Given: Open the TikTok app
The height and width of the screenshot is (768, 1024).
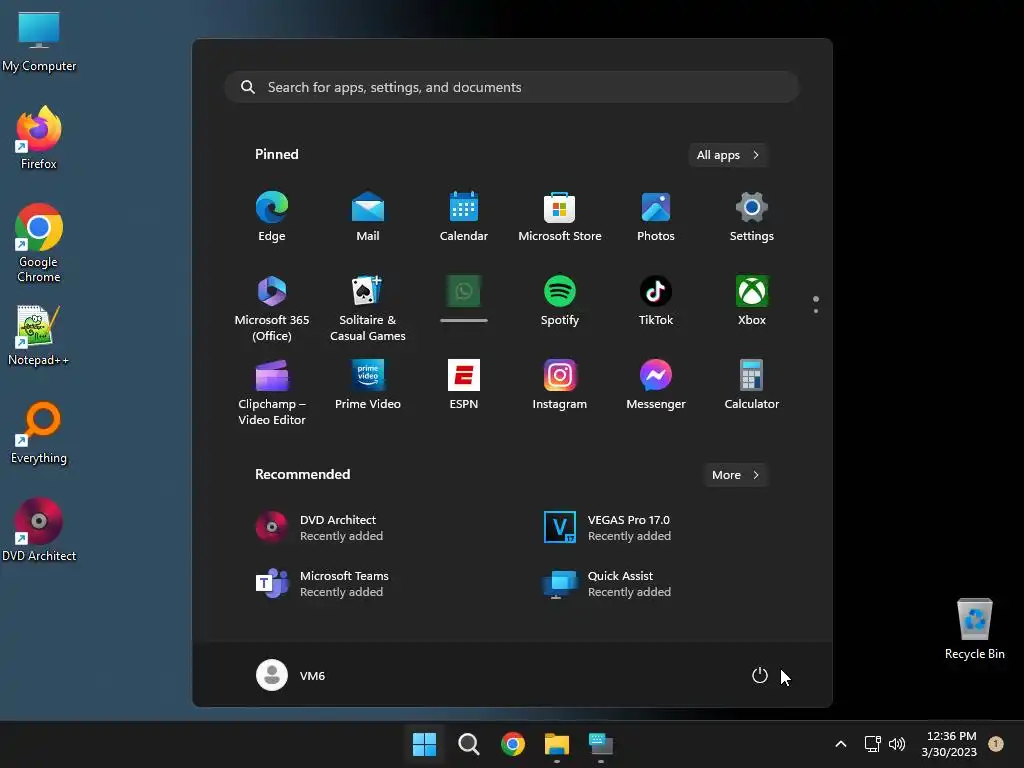Looking at the screenshot, I should 656,300.
